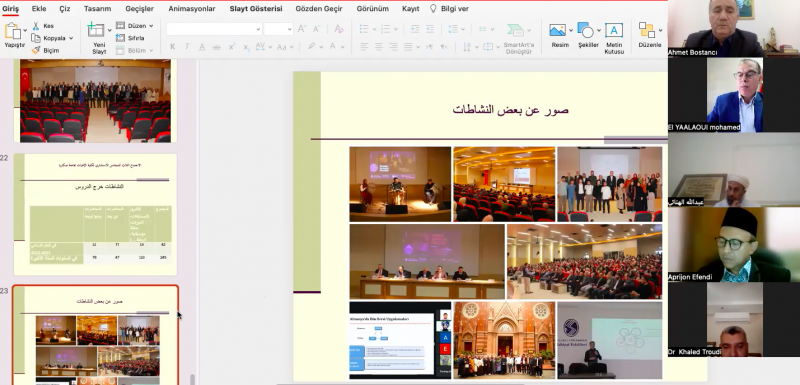The width and height of the screenshot is (800, 385).
Task: Open the Animasyonlar ribbon tab
Action: [192, 9]
